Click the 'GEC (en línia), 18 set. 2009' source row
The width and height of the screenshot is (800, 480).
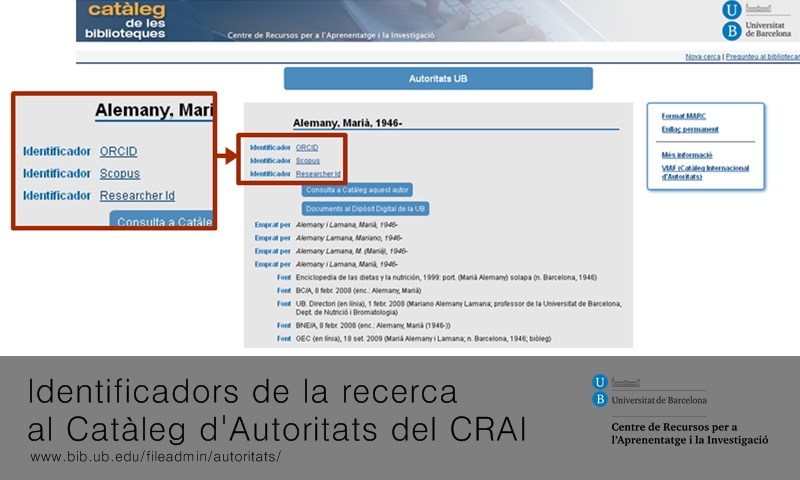(423, 339)
